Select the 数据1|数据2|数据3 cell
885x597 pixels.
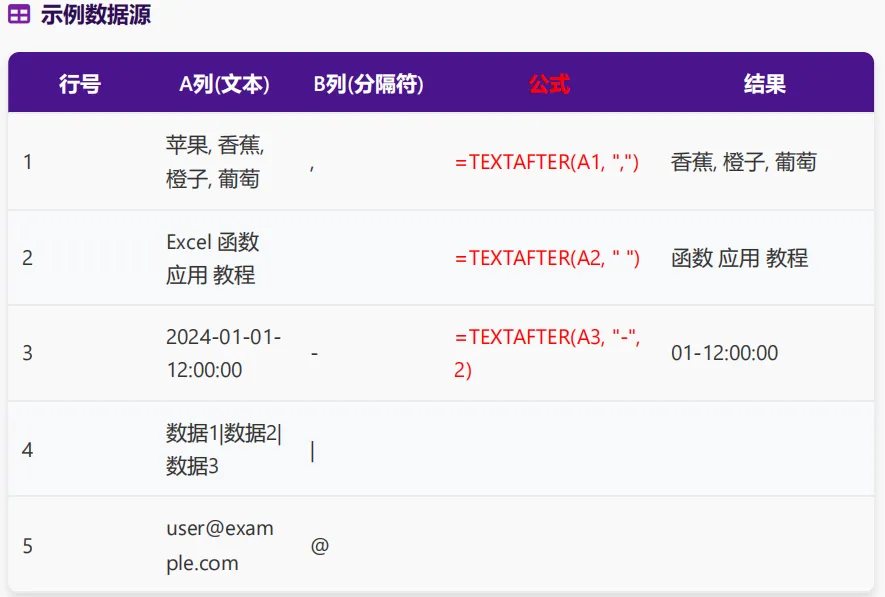pyautogui.click(x=224, y=450)
